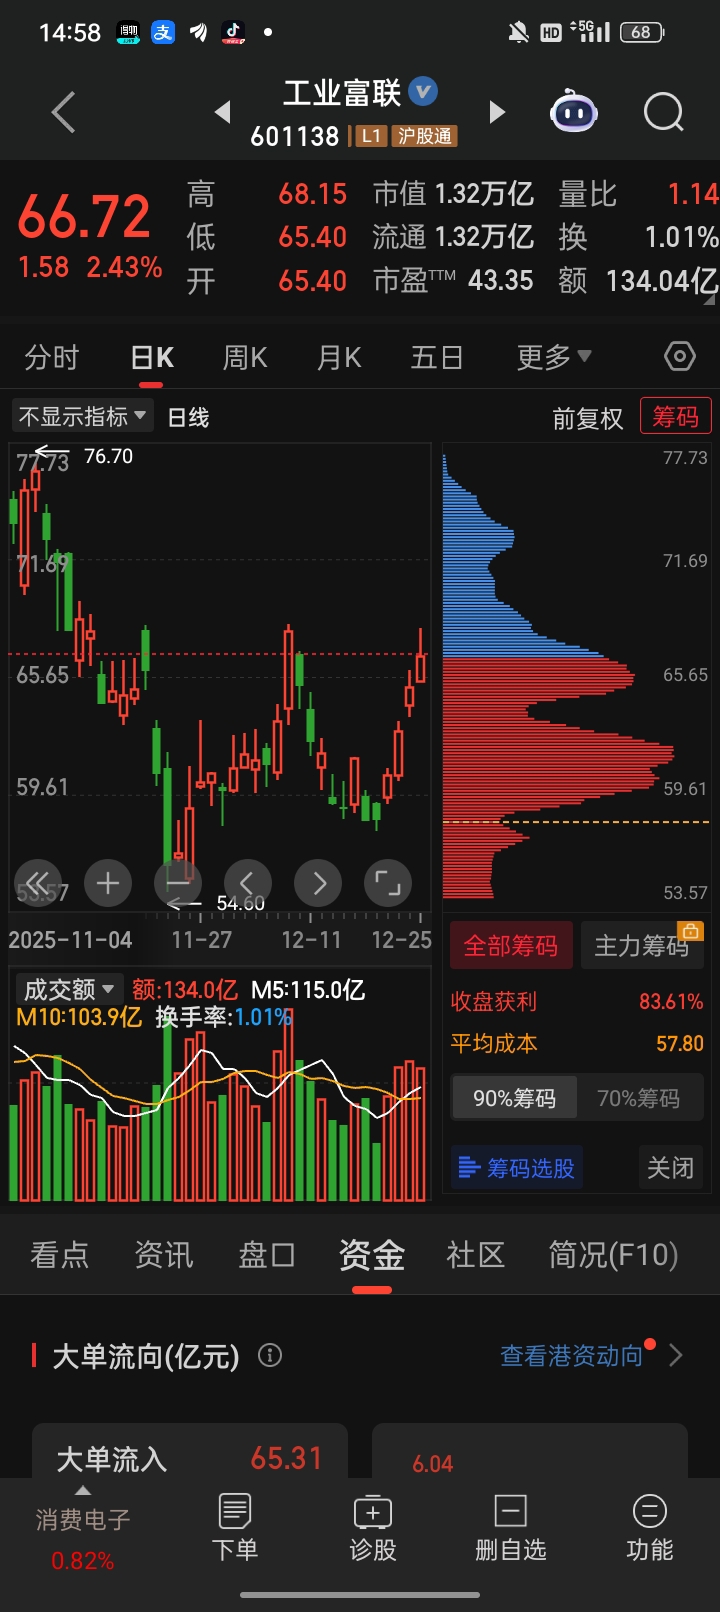Open chart settings hexagon gear icon
Viewport: 720px width, 1612px height.
click(x=680, y=356)
